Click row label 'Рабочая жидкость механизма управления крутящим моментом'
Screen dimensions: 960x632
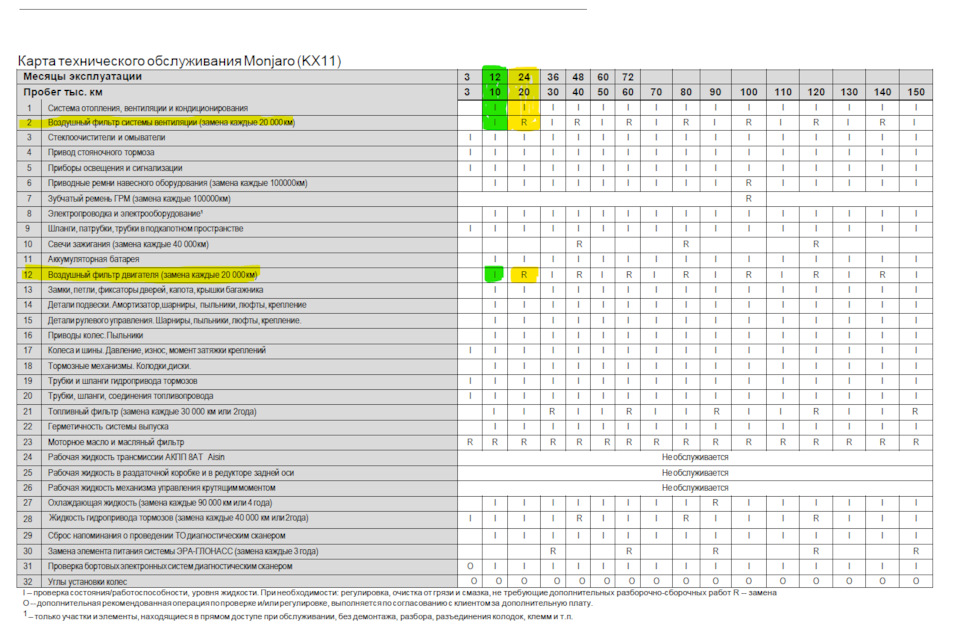point(162,487)
